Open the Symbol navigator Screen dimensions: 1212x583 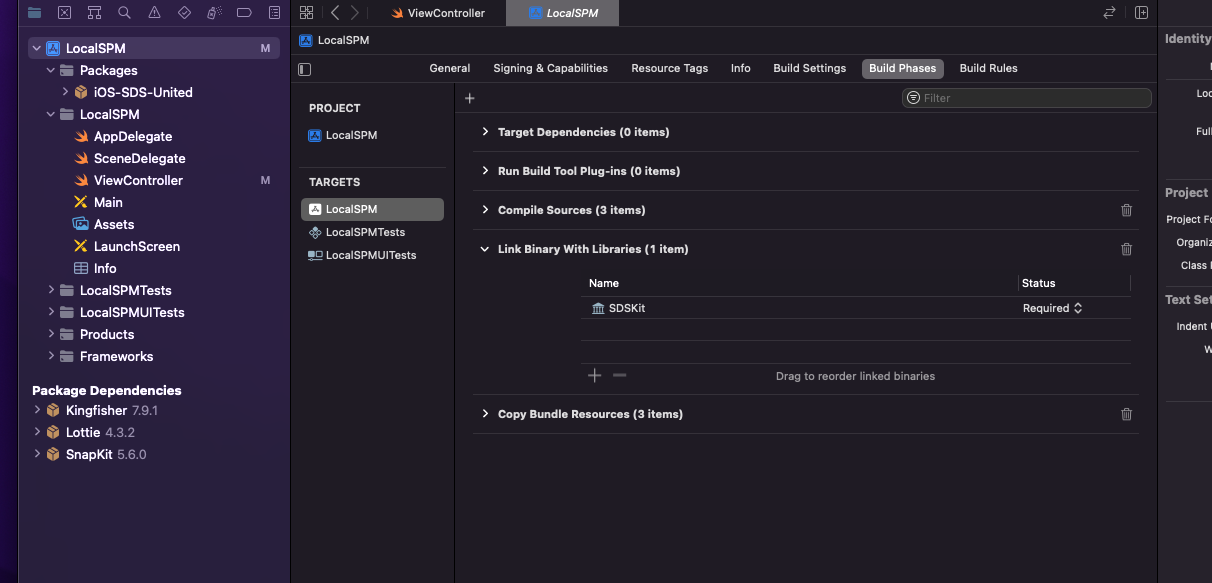click(x=95, y=13)
